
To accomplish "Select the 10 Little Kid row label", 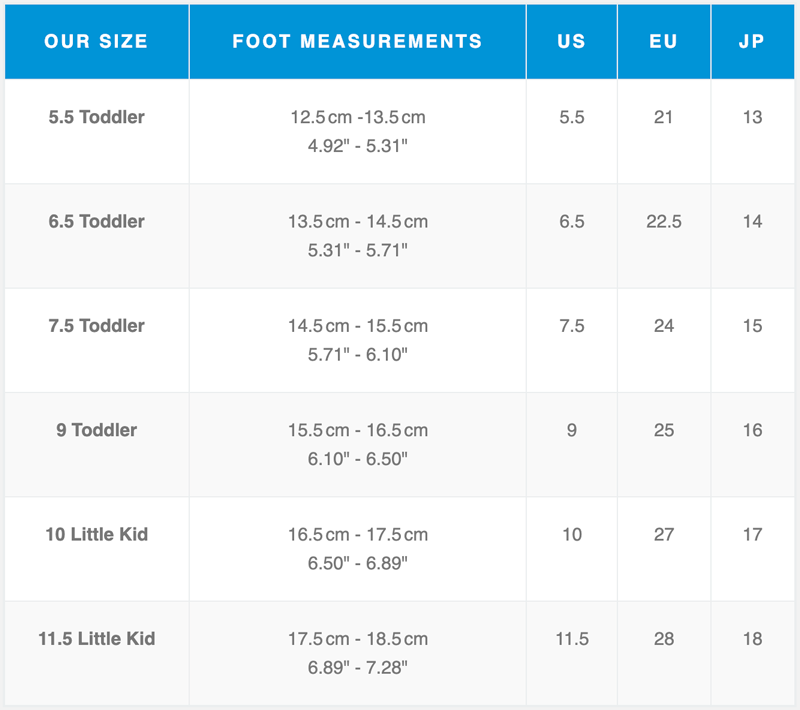I will [96, 534].
